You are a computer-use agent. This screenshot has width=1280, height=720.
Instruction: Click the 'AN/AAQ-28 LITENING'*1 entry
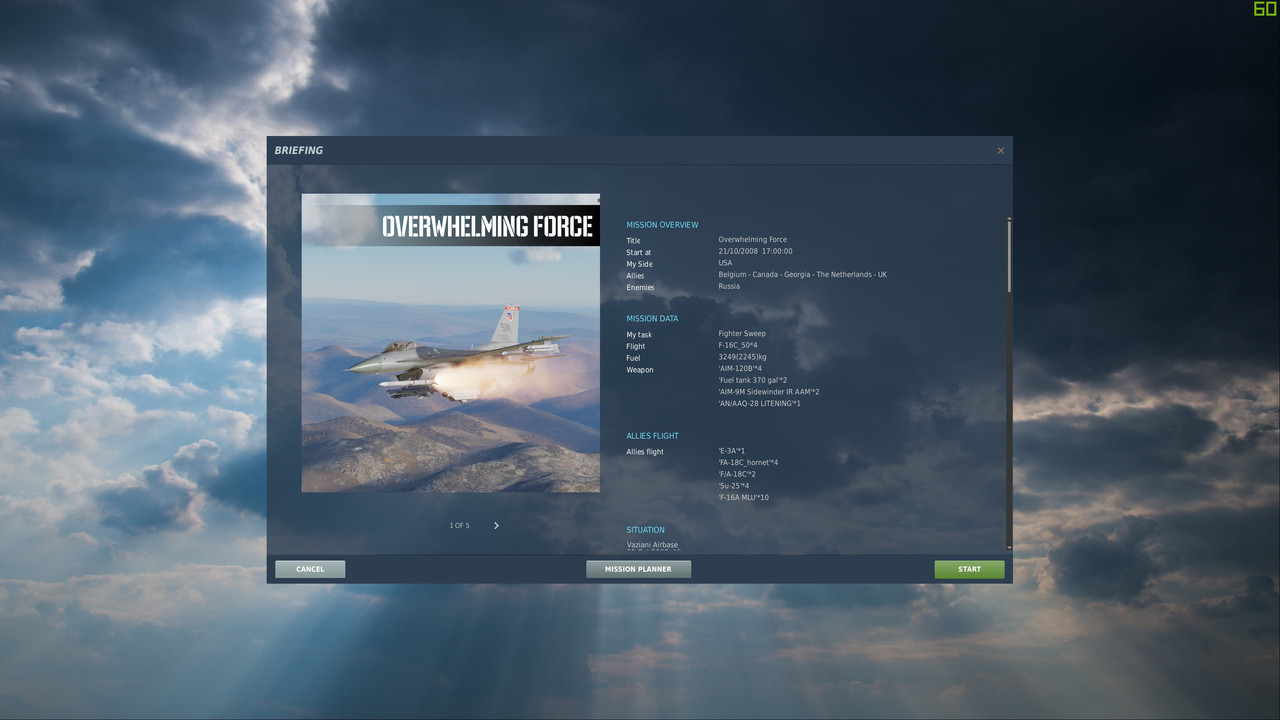(x=759, y=404)
